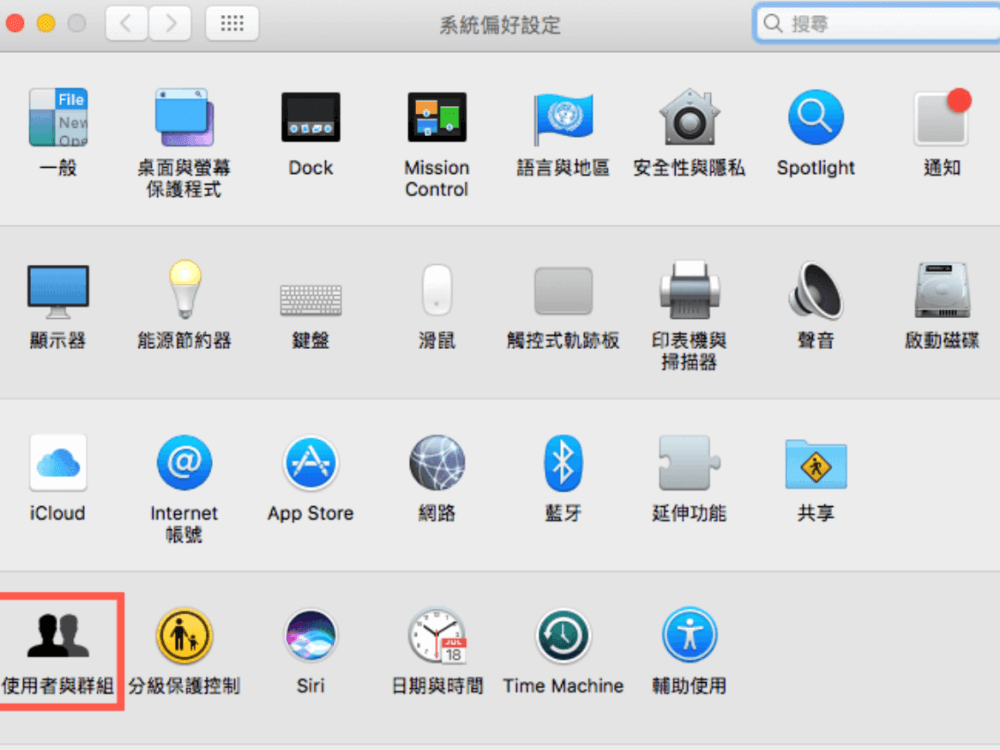Open Mission Control preferences
Screen dimensions: 1000x750
(437, 118)
